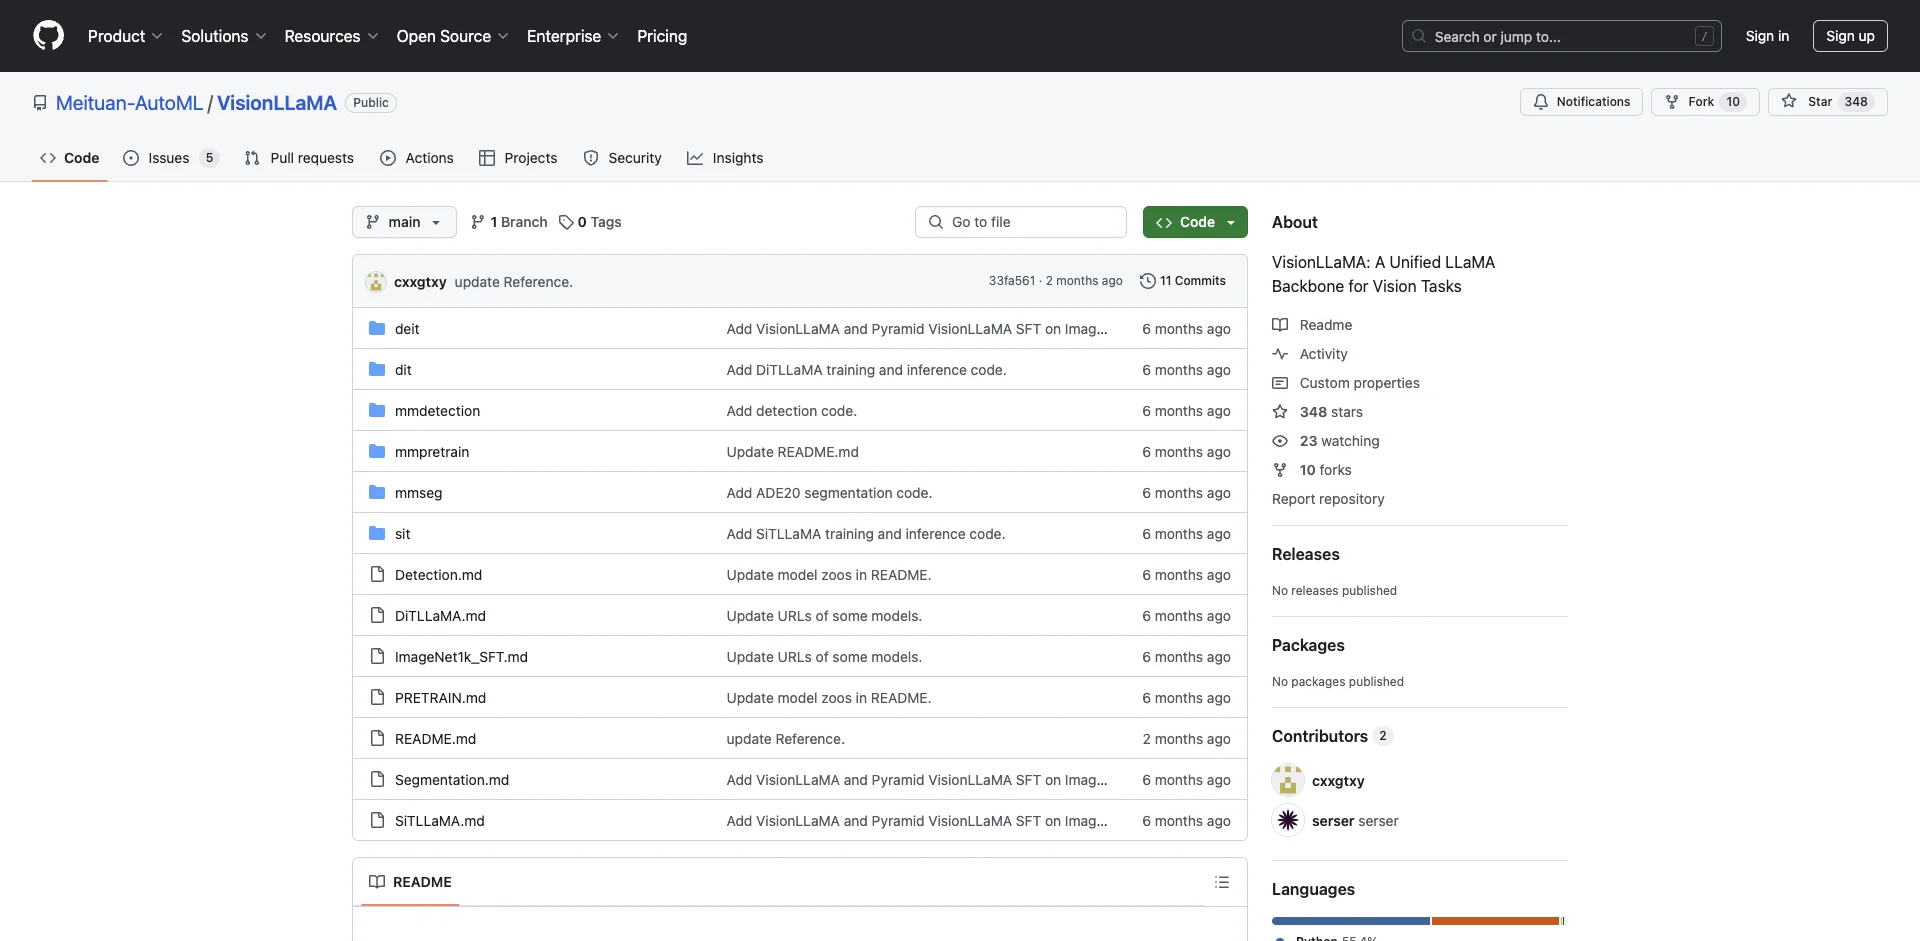
Task: Fork the repository with Fork button
Action: (1705, 102)
